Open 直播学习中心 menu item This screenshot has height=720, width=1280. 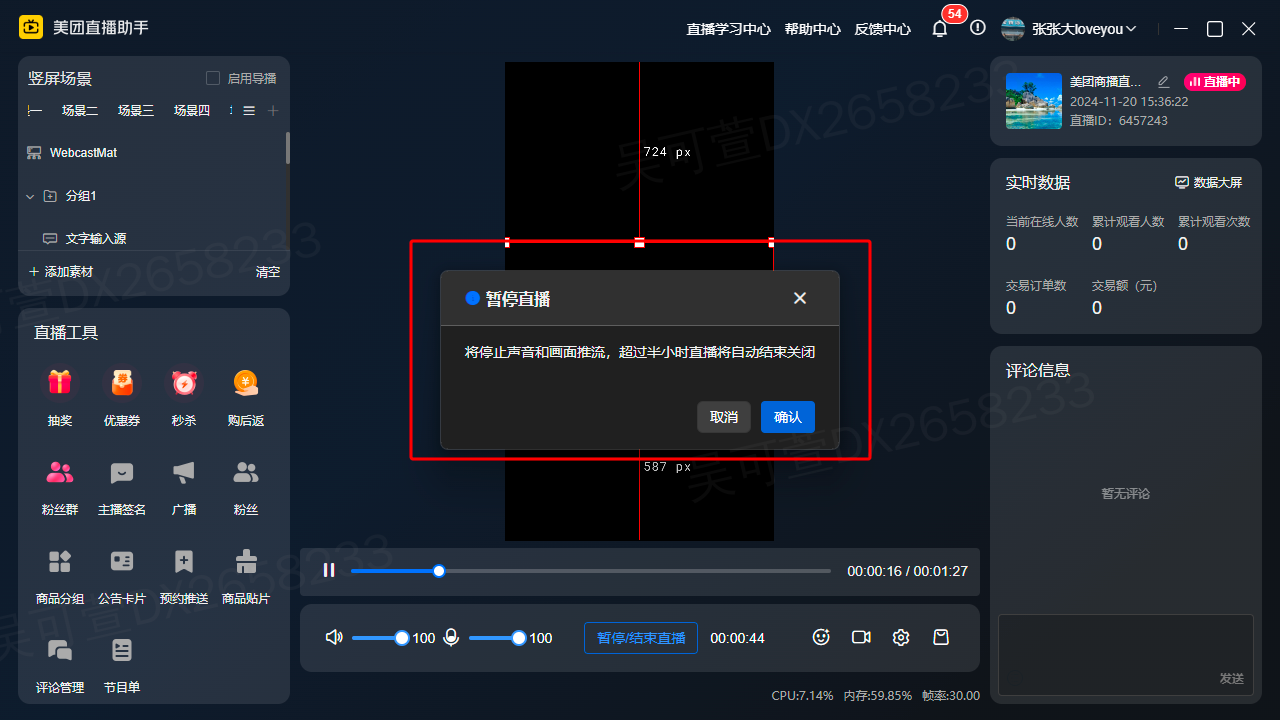click(x=728, y=29)
